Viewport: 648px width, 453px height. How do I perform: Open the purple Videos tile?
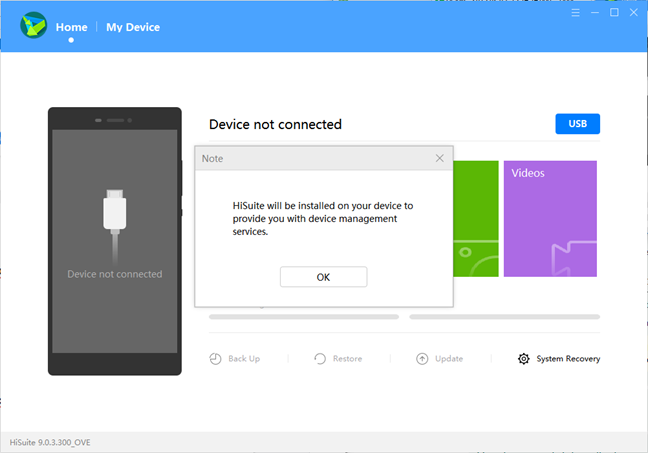pyautogui.click(x=550, y=219)
